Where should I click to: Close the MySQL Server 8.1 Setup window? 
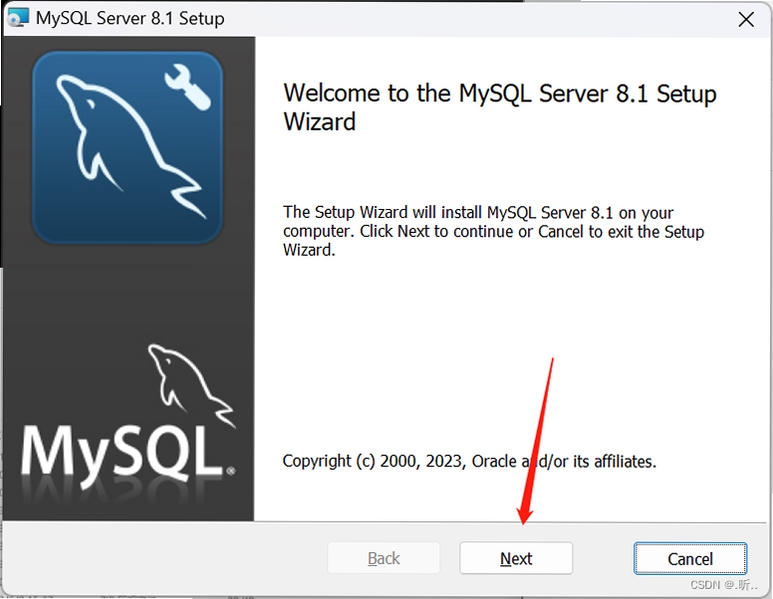point(746,19)
